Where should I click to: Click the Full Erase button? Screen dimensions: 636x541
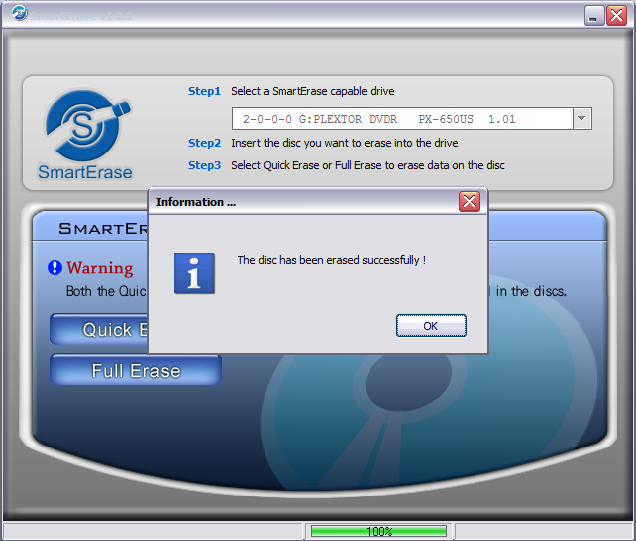136,370
